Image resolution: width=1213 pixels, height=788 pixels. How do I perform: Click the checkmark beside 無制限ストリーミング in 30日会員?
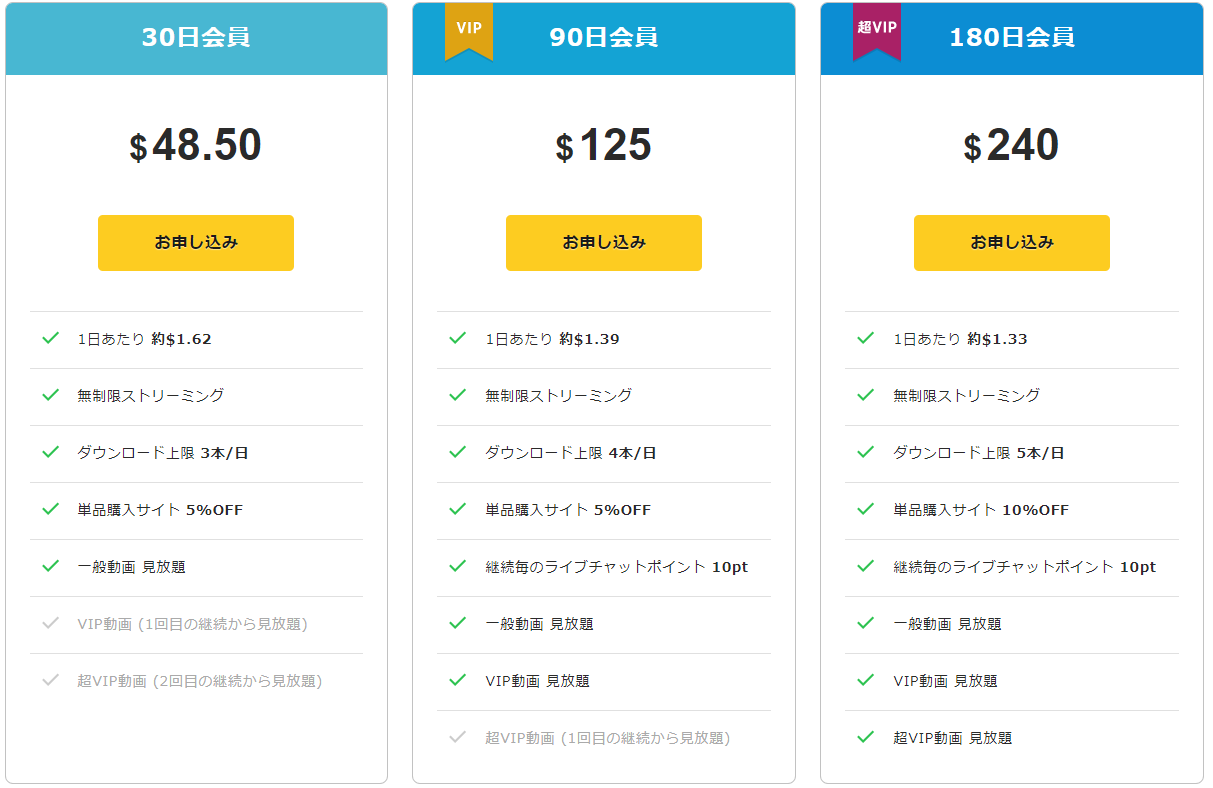(x=51, y=396)
